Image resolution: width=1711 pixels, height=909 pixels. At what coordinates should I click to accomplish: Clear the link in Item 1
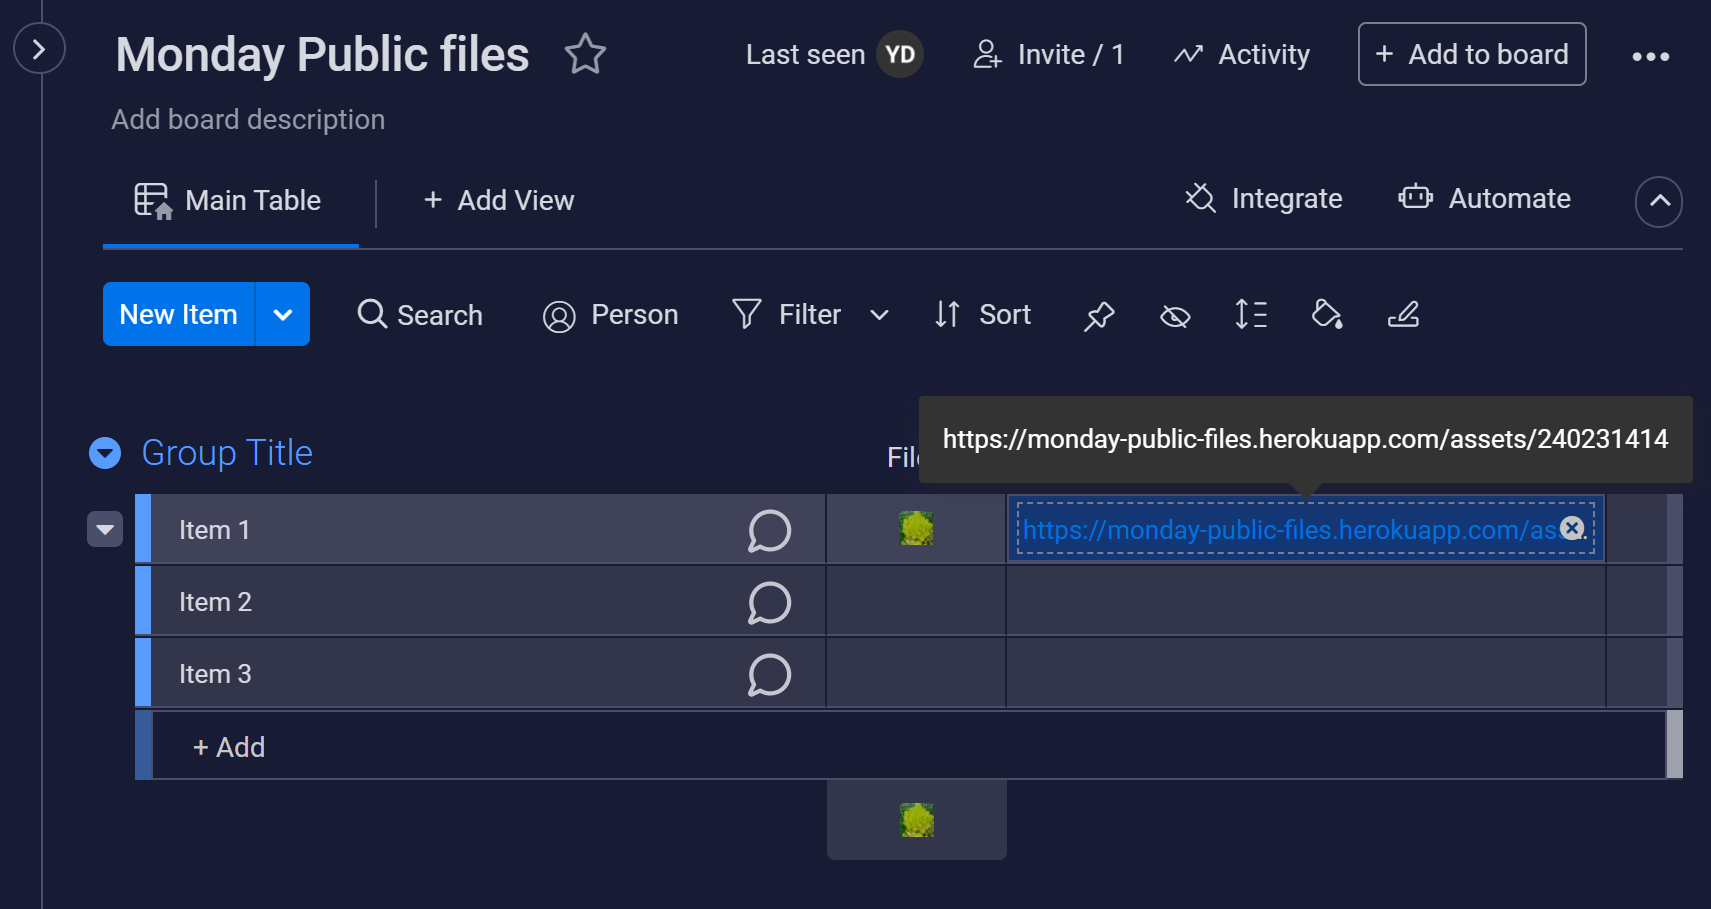1572,528
